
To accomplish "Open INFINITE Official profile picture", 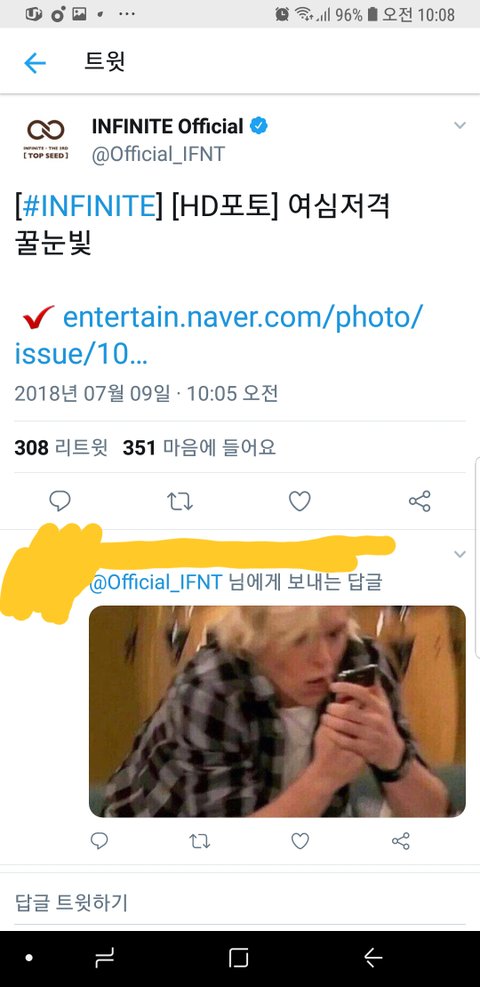I will 46,138.
